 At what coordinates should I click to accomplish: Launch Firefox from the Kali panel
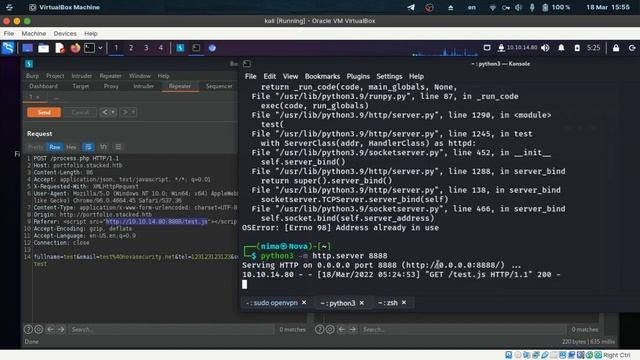pos(75,48)
